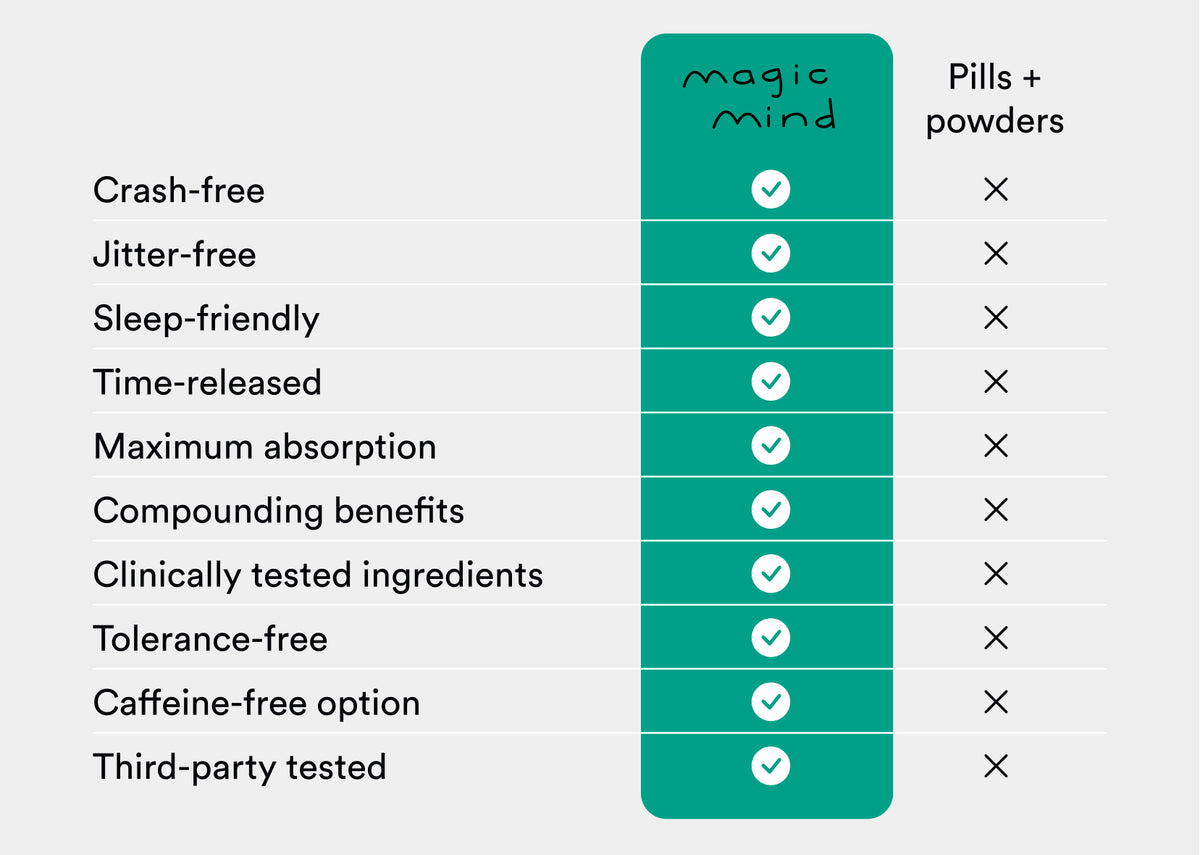
Task: Click the Sleep-friendly feature text
Action: (206, 319)
